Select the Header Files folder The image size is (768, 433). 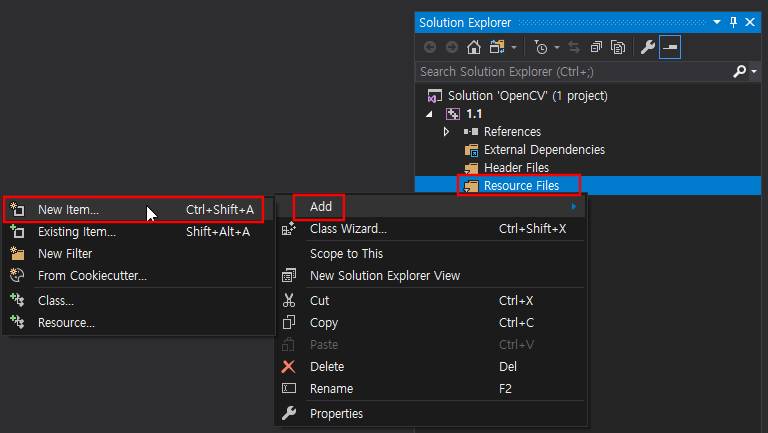(515, 168)
